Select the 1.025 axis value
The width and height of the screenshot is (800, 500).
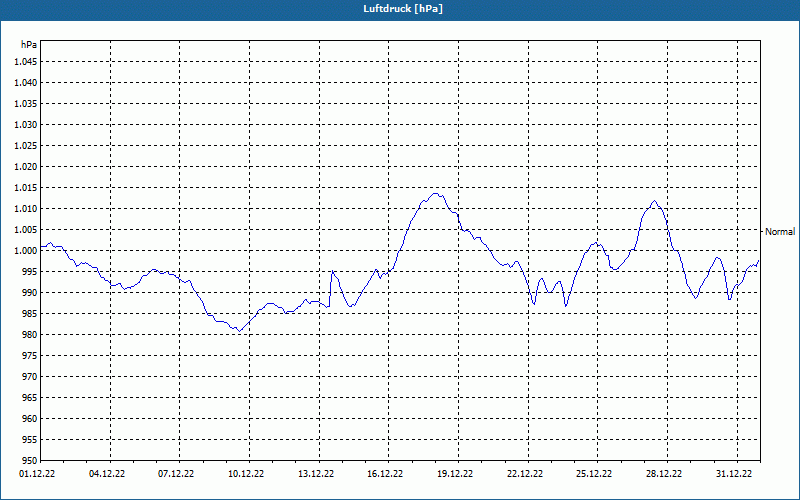(x=26, y=145)
